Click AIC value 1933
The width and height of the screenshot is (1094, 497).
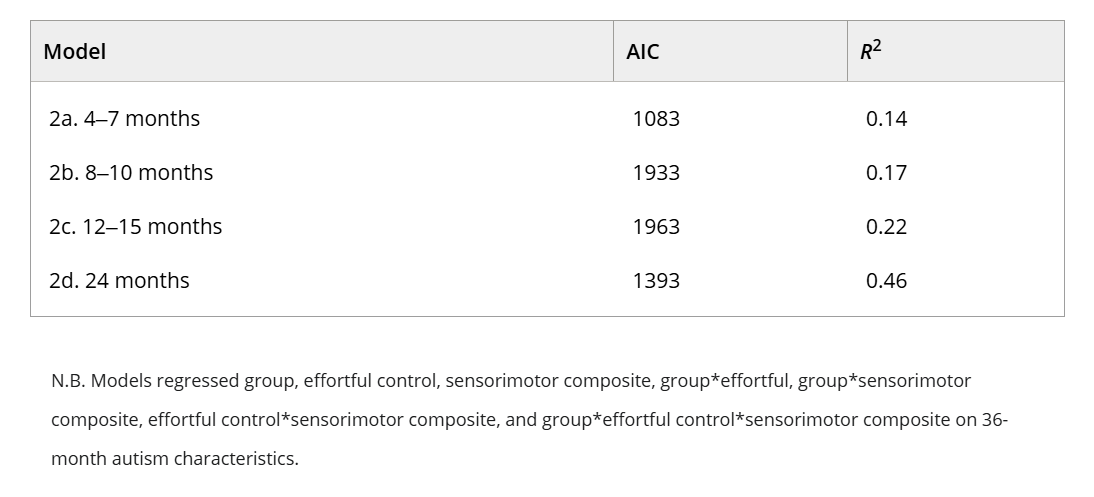pyautogui.click(x=656, y=172)
